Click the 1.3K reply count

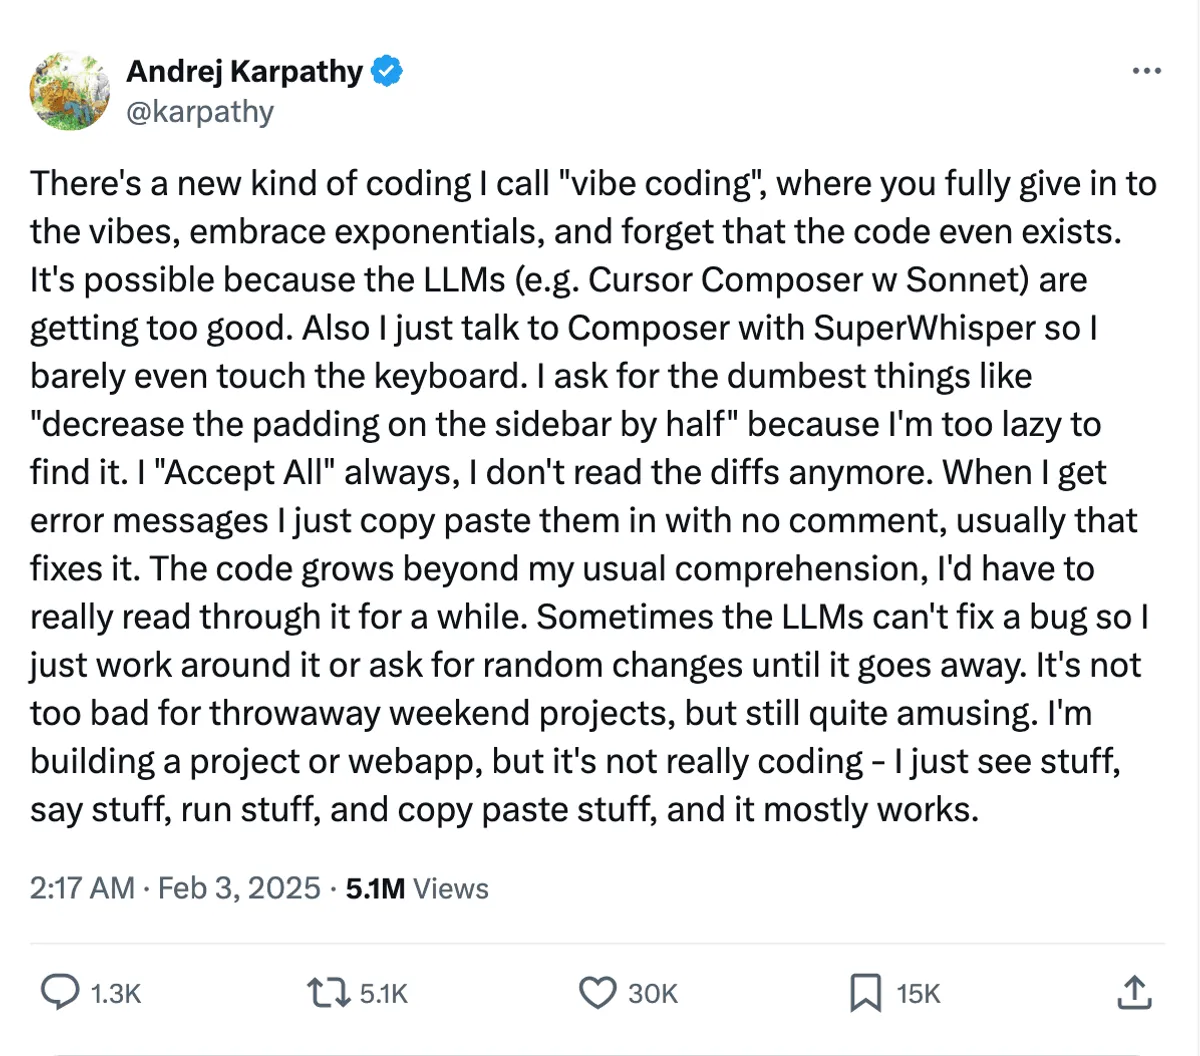click(x=116, y=993)
